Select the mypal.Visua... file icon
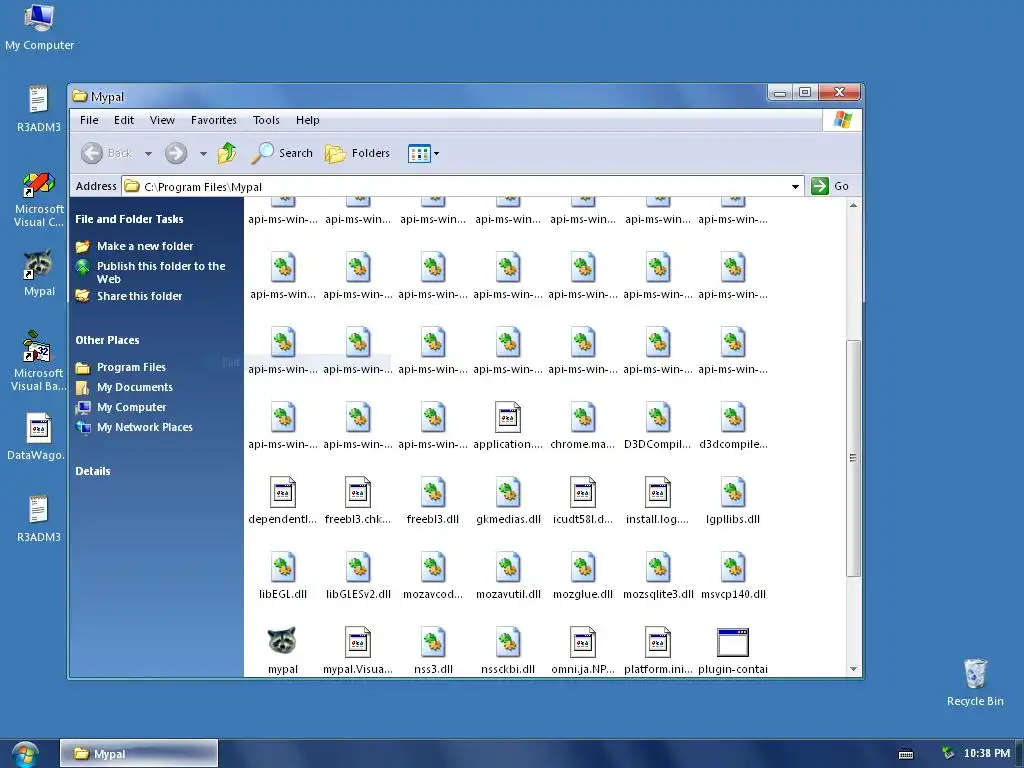 (357, 642)
